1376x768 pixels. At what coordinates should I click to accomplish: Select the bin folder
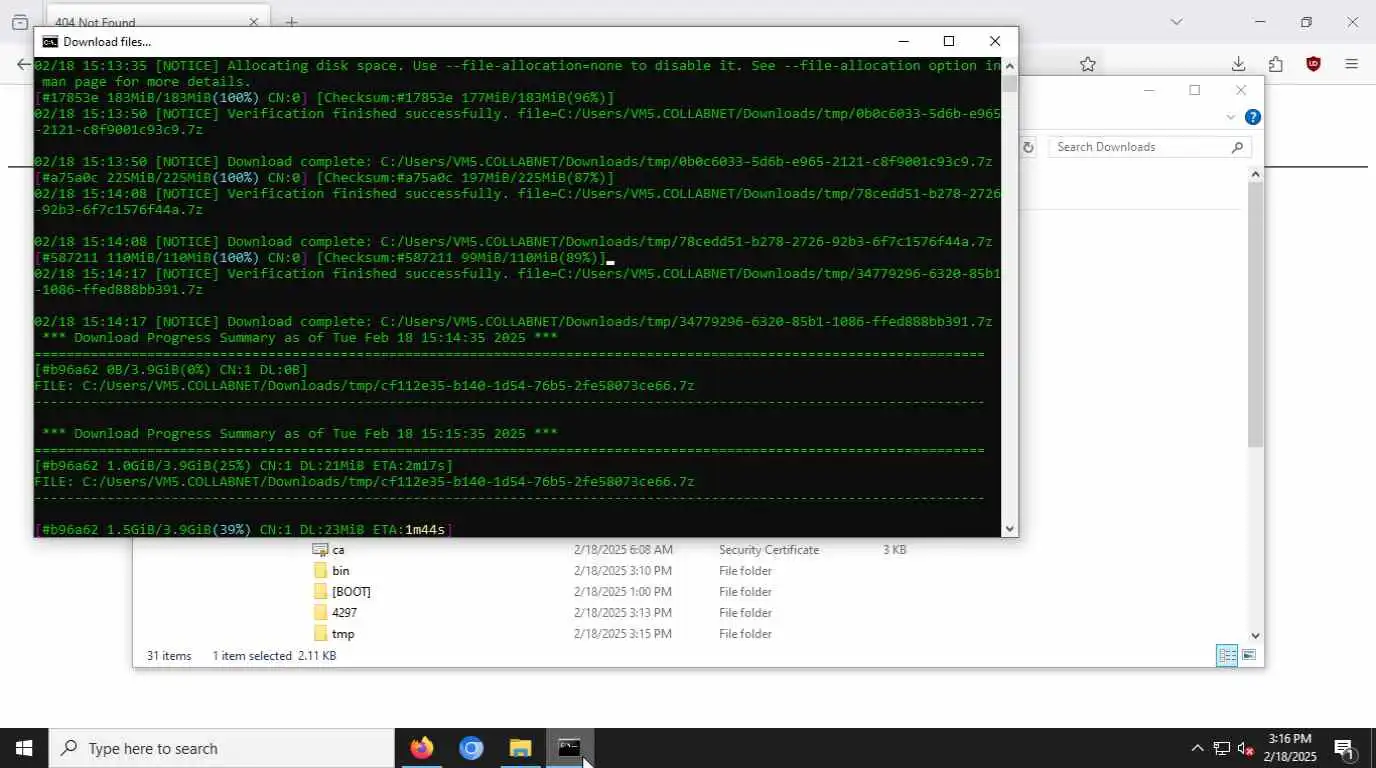341,571
